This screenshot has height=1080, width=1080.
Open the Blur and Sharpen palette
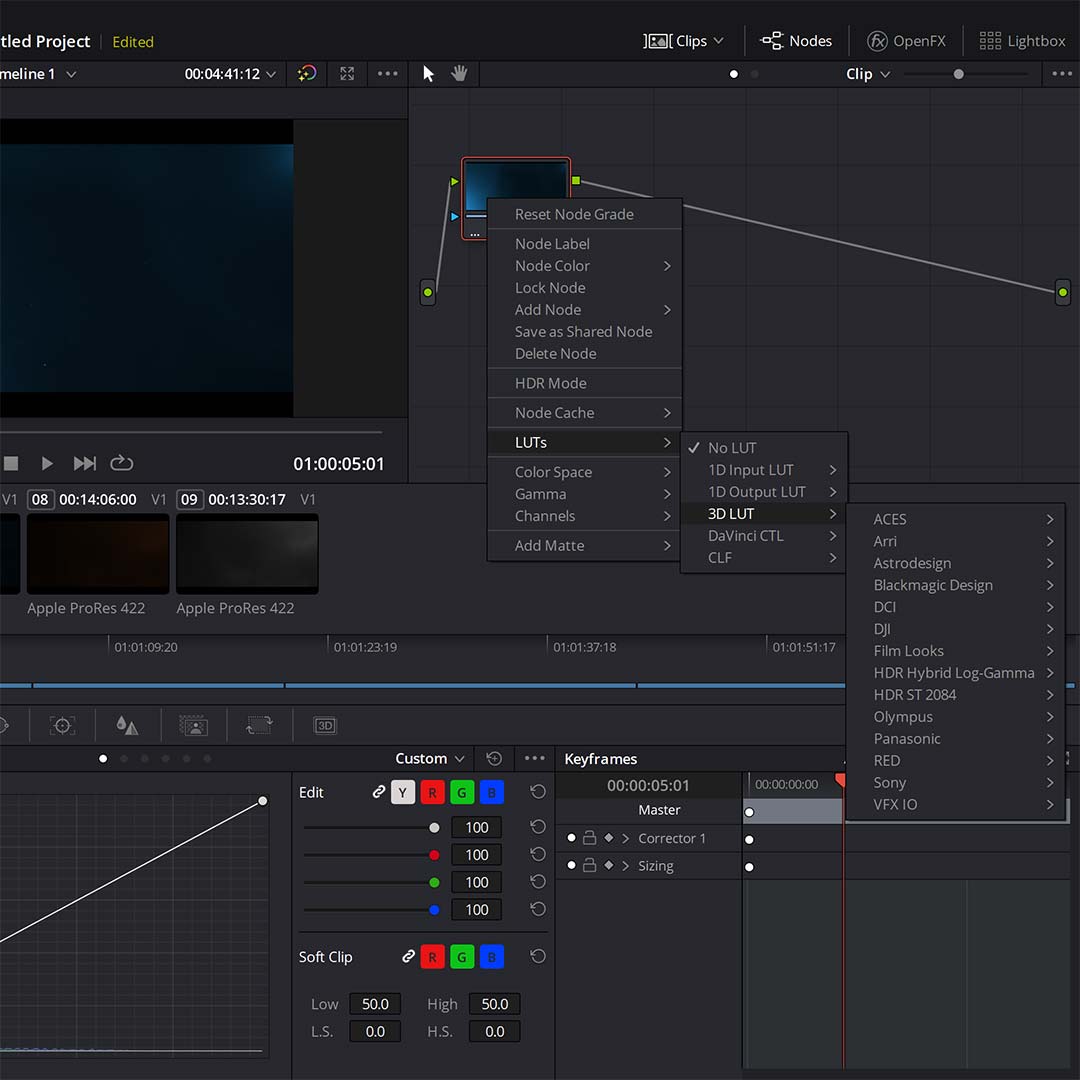pos(127,725)
